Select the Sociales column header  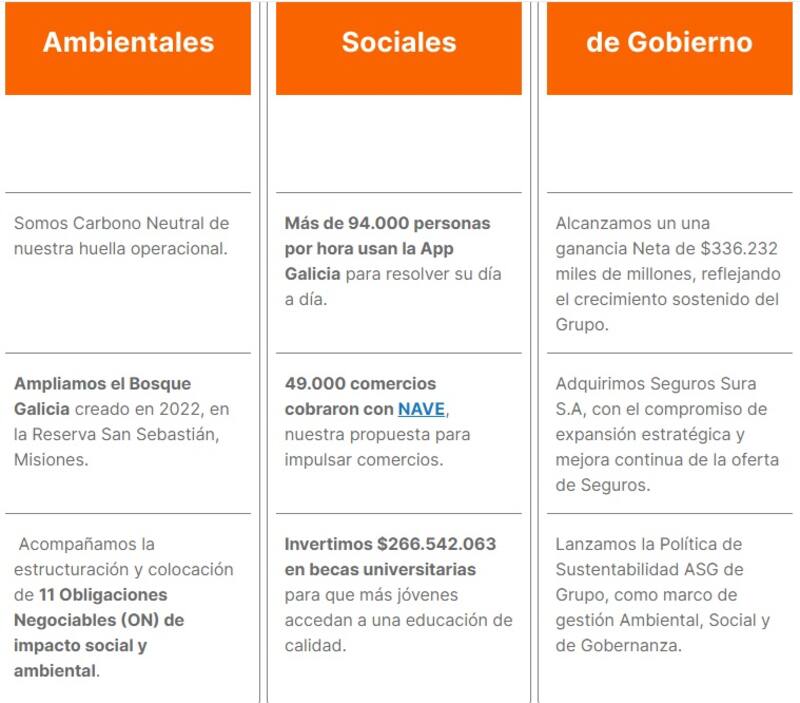coord(398,43)
